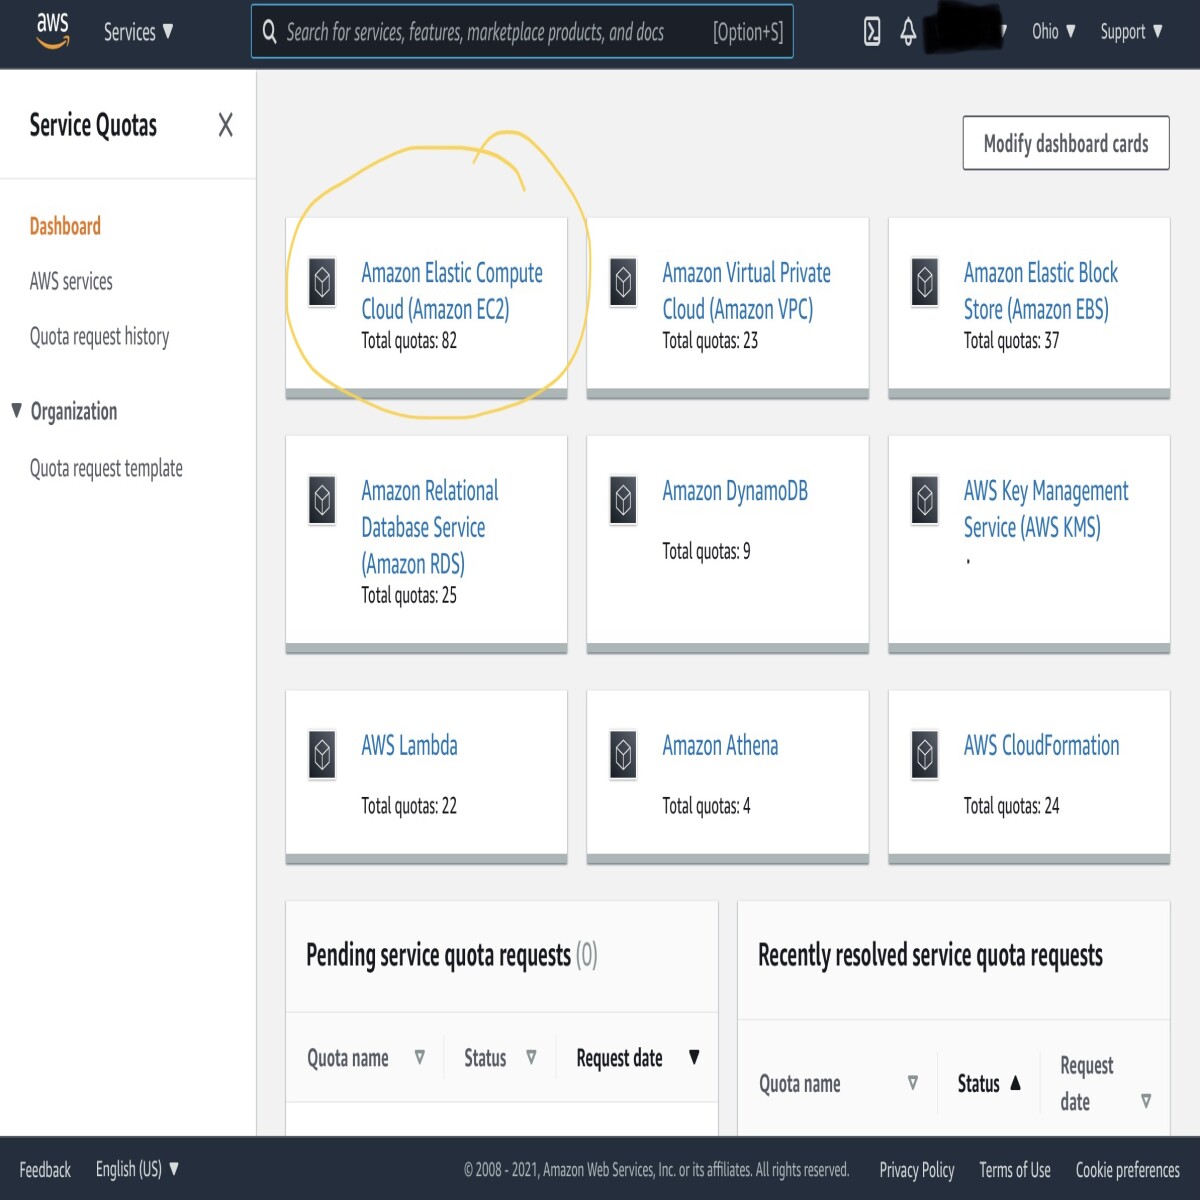
Task: Open the Ohio region selector
Action: (x=1054, y=31)
